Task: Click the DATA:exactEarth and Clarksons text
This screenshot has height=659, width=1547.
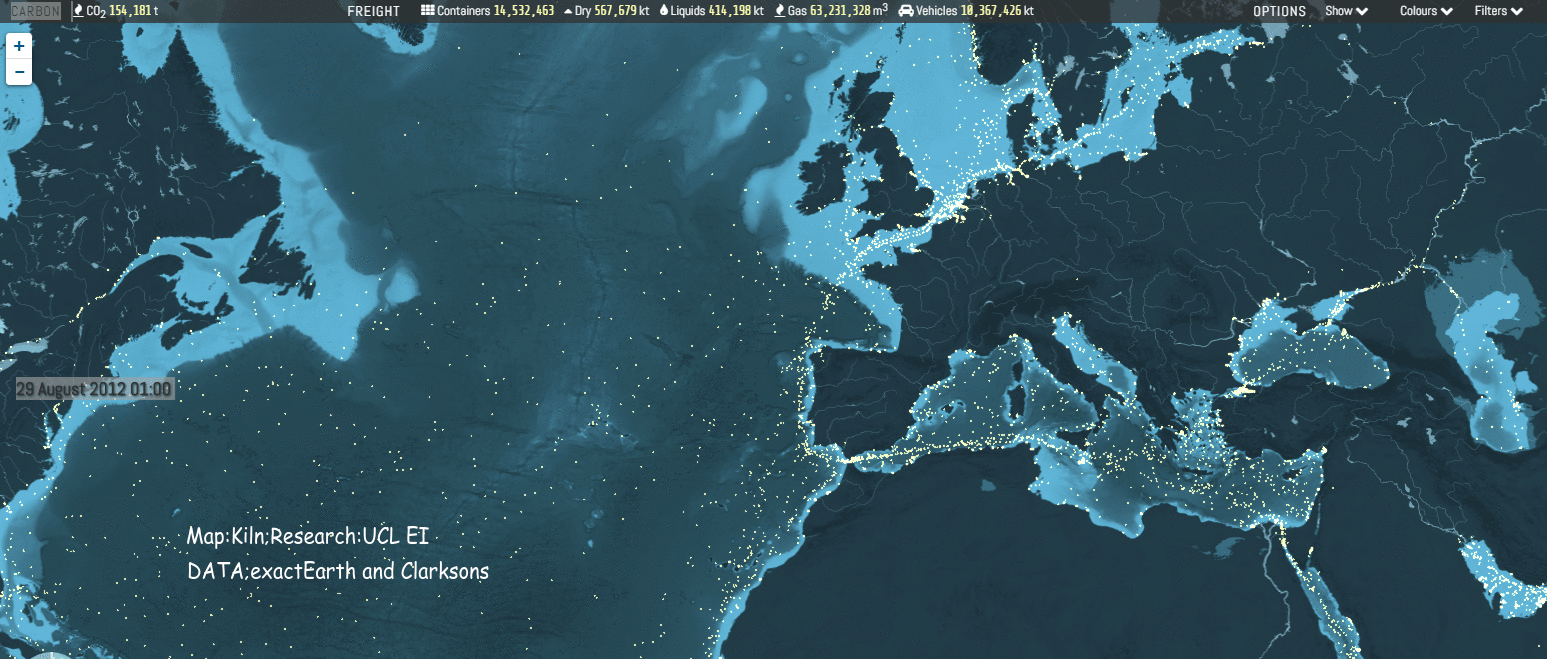Action: (337, 572)
